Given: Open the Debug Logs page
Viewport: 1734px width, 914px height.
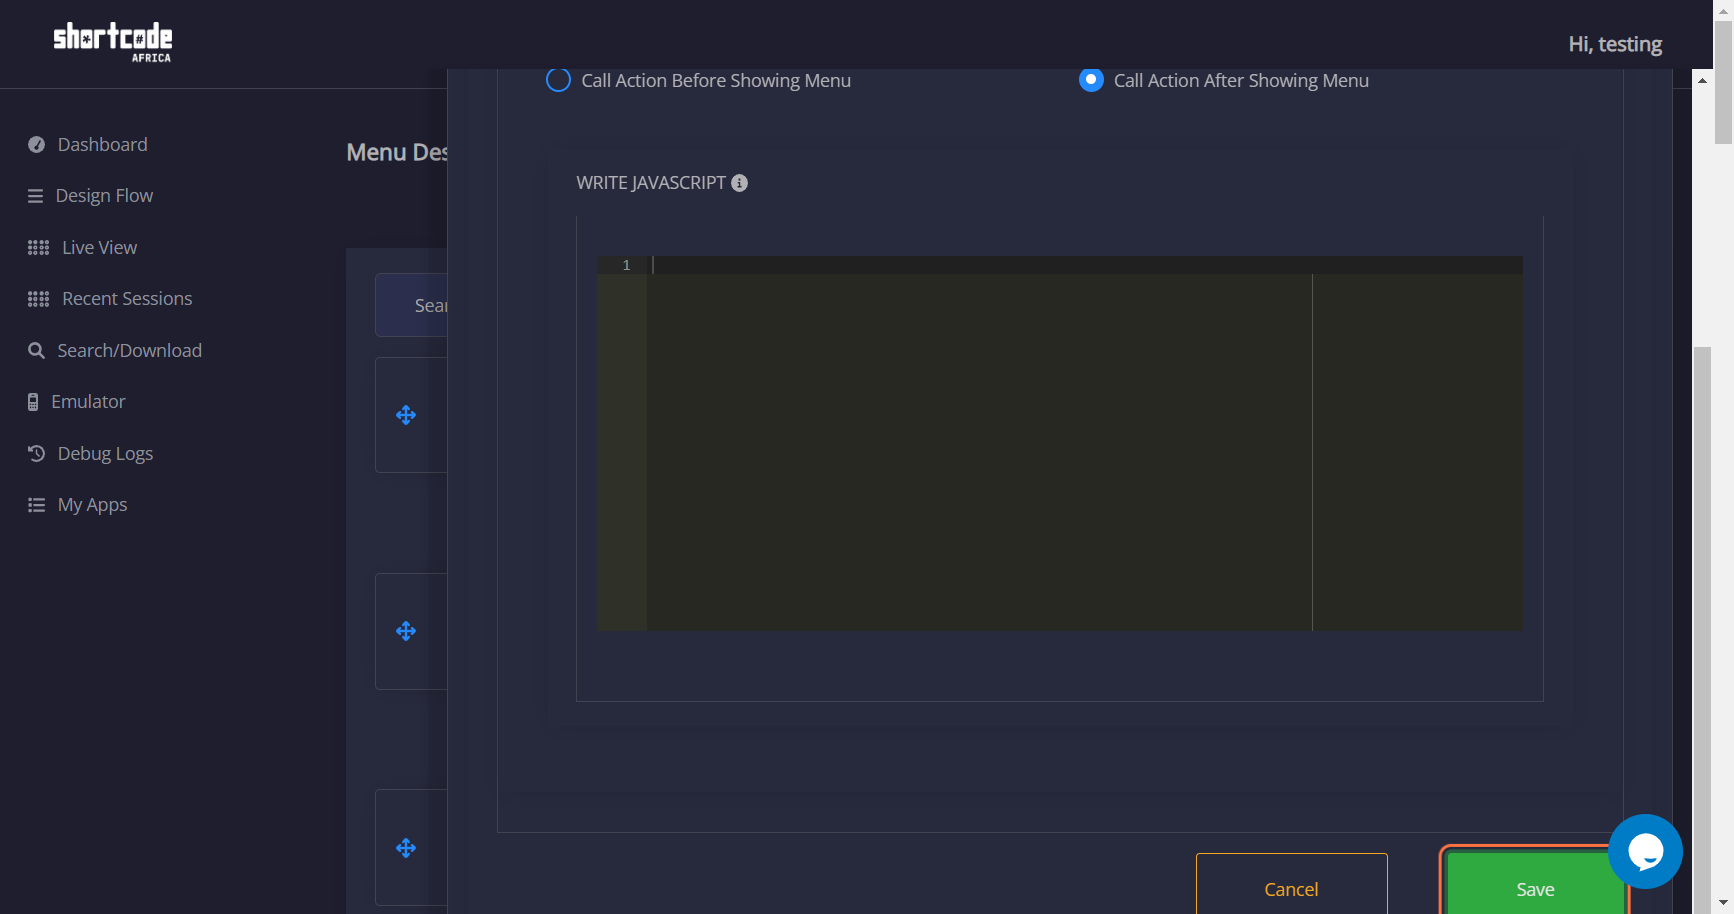Looking at the screenshot, I should pos(105,454).
